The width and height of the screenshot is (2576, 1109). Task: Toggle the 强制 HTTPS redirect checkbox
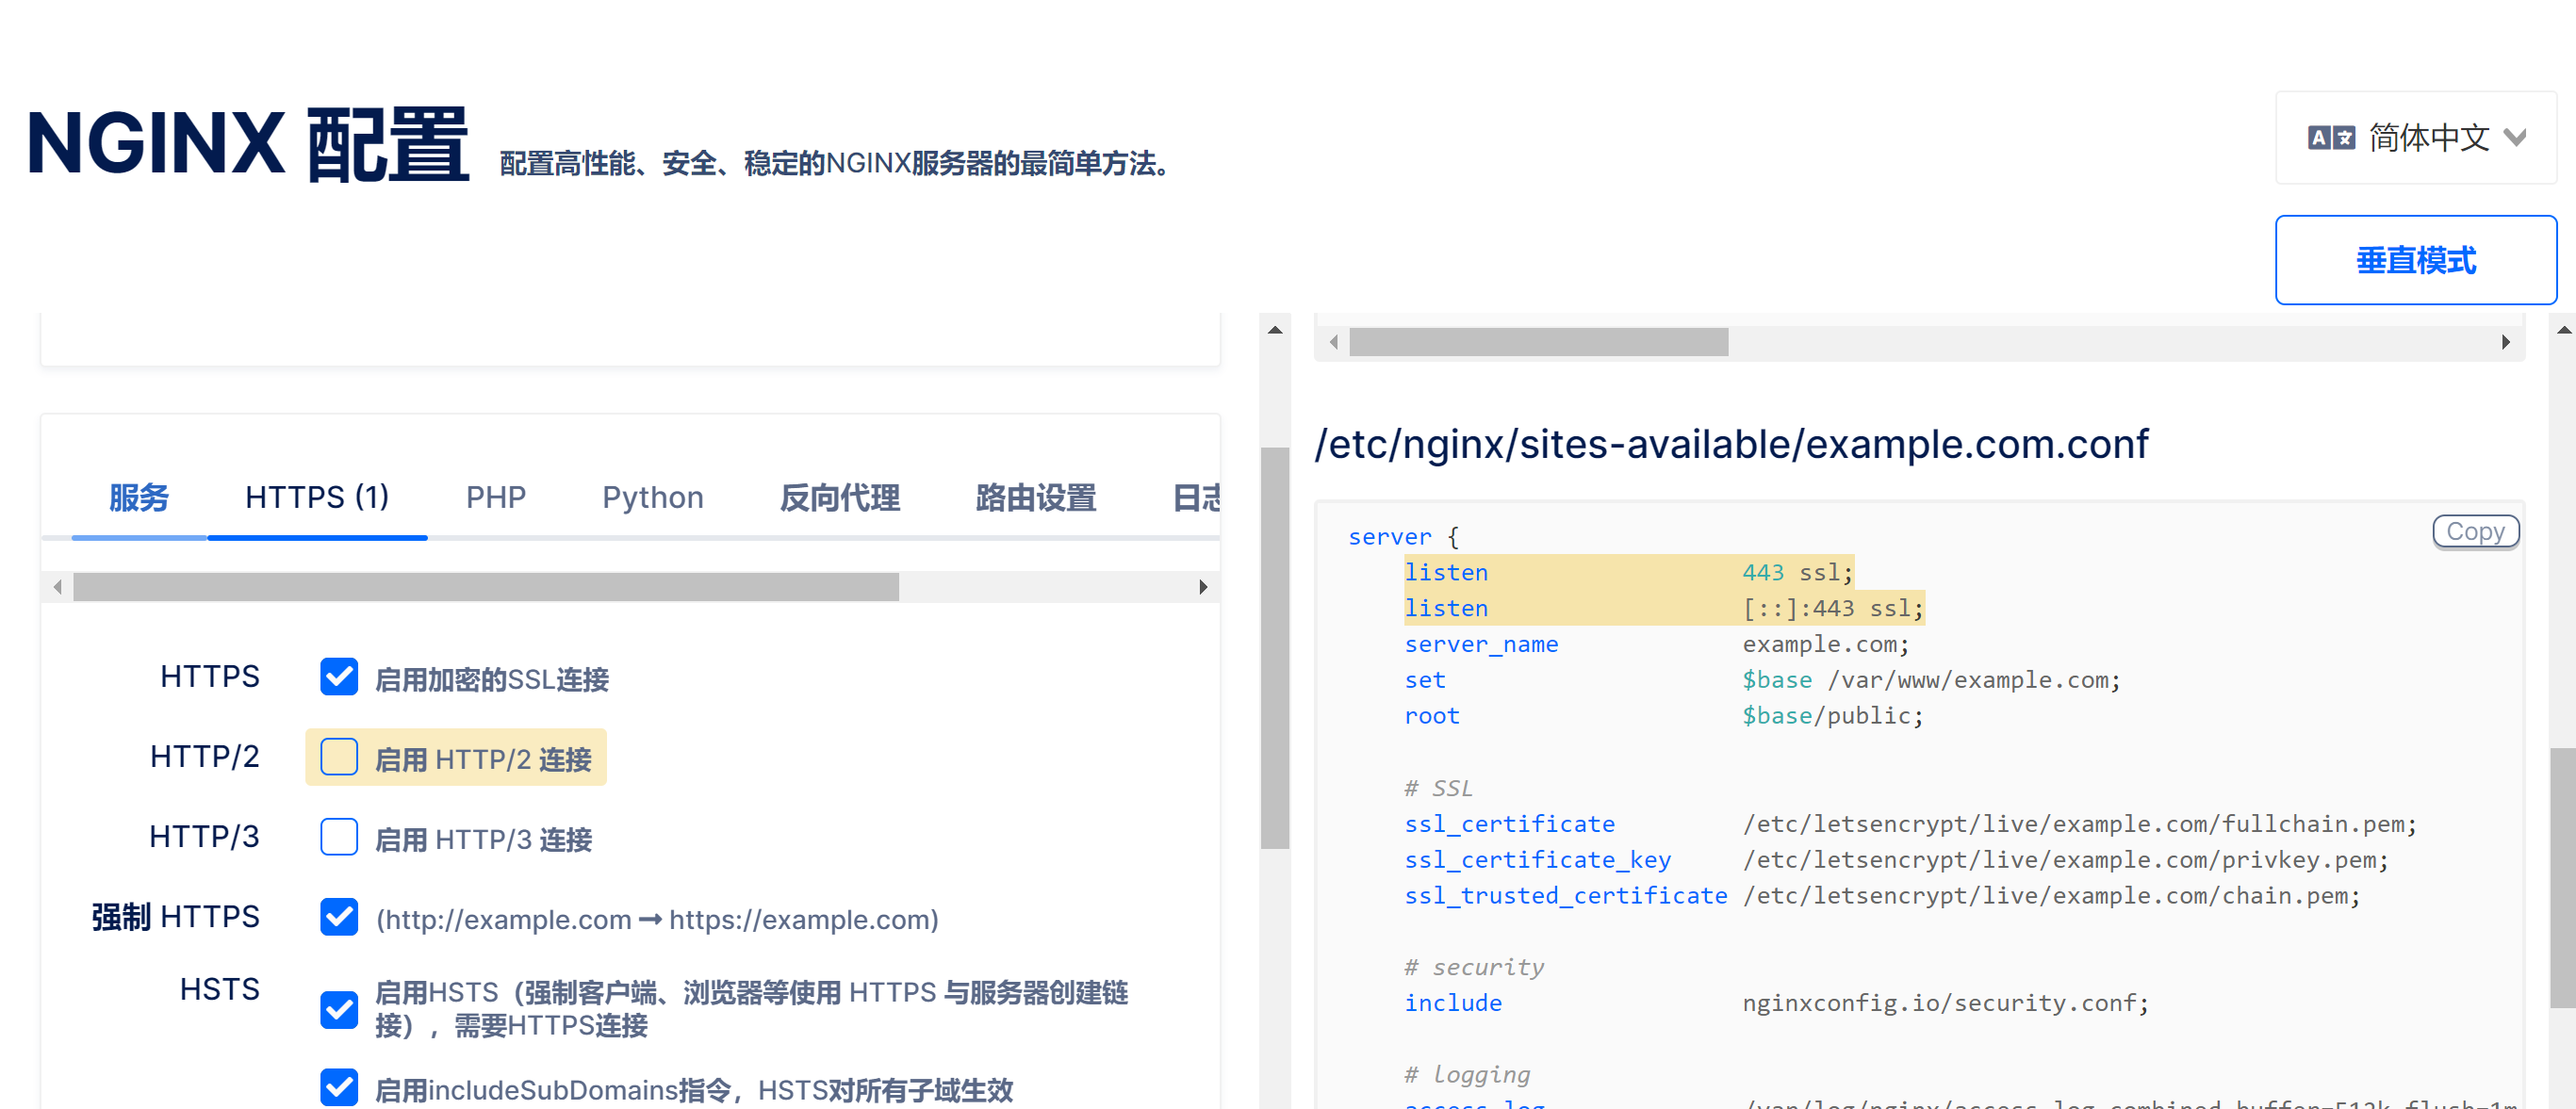tap(339, 917)
